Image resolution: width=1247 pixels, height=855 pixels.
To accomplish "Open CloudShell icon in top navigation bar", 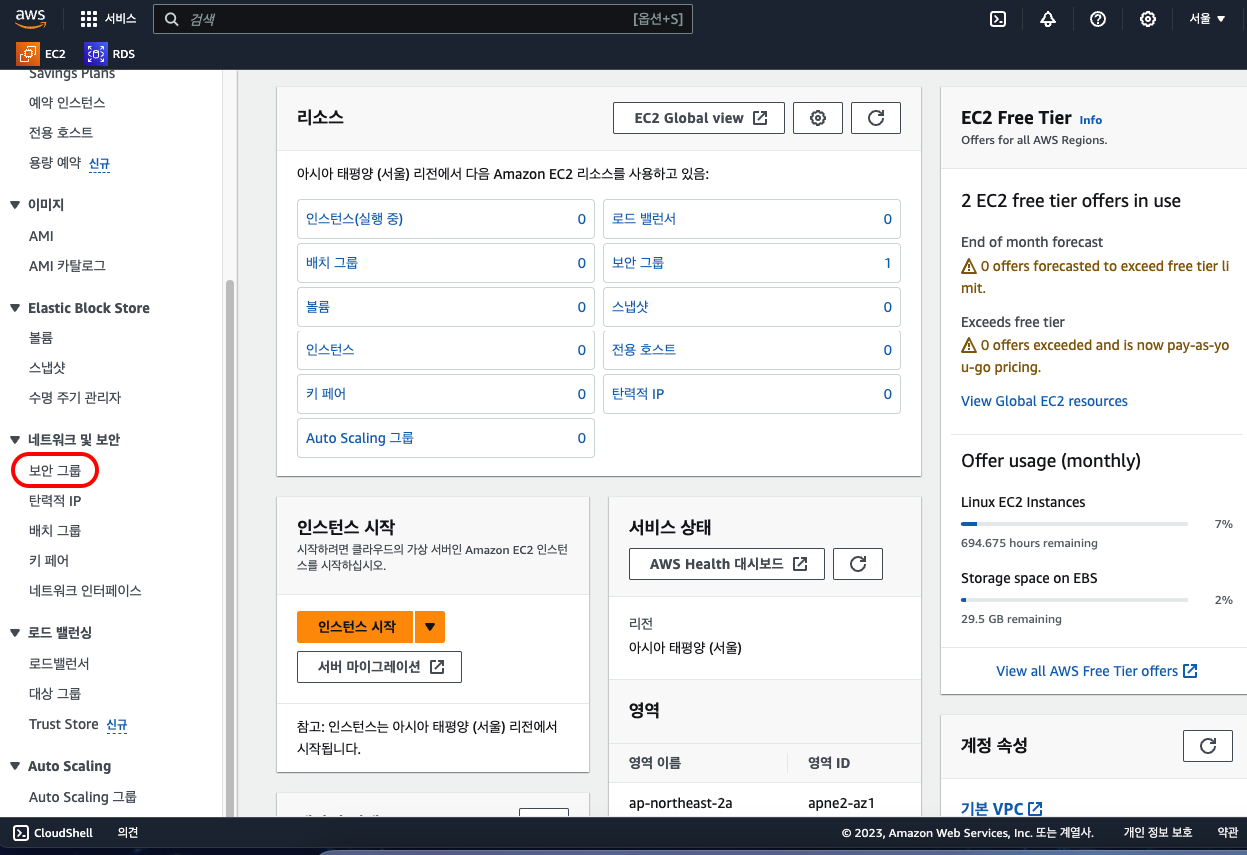I will 997,19.
